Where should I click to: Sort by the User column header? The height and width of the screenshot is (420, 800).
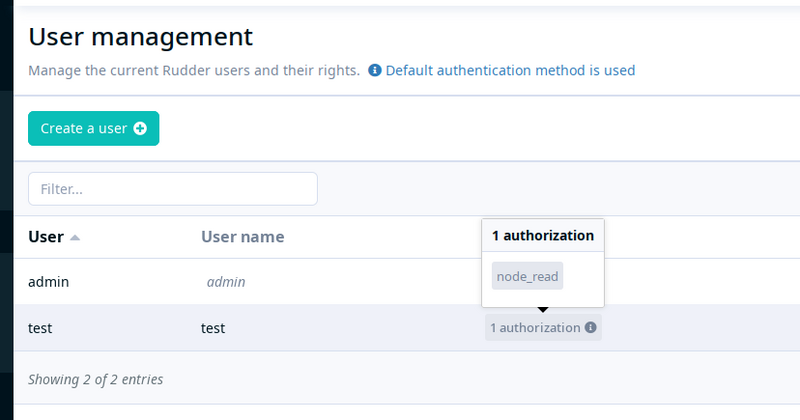[x=46, y=237]
